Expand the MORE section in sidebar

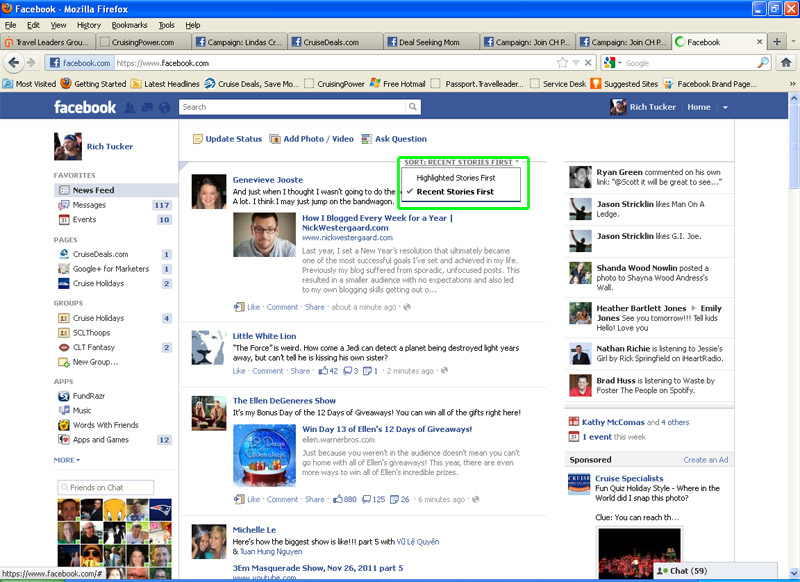click(67, 460)
